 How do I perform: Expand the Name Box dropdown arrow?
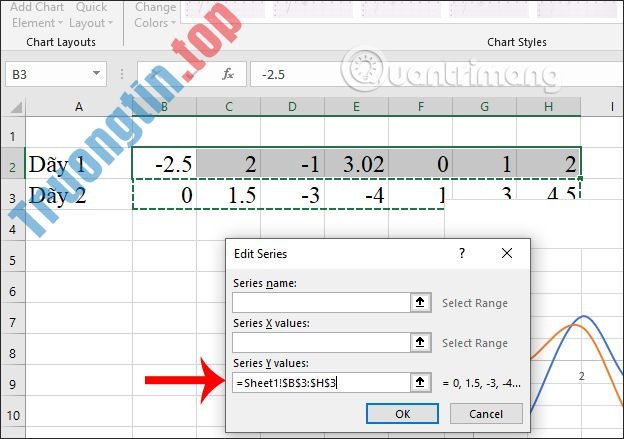96,74
